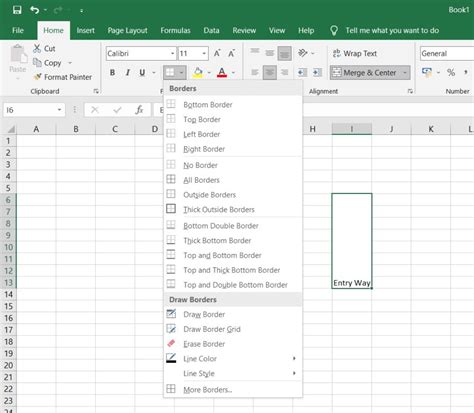The height and width of the screenshot is (413, 474).
Task: Select the Erase Border eraser icon
Action: pos(171,343)
